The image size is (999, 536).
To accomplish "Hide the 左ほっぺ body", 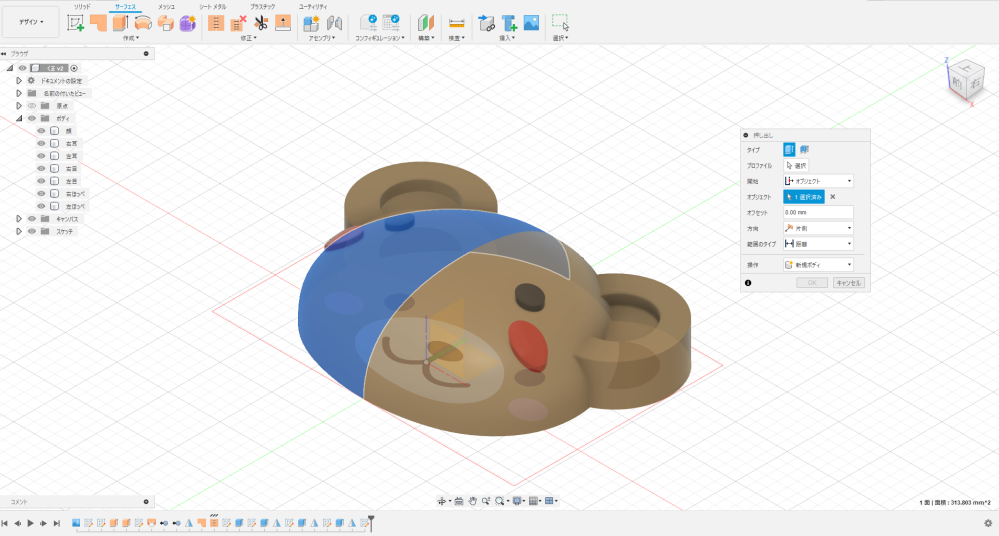I will click(41, 206).
